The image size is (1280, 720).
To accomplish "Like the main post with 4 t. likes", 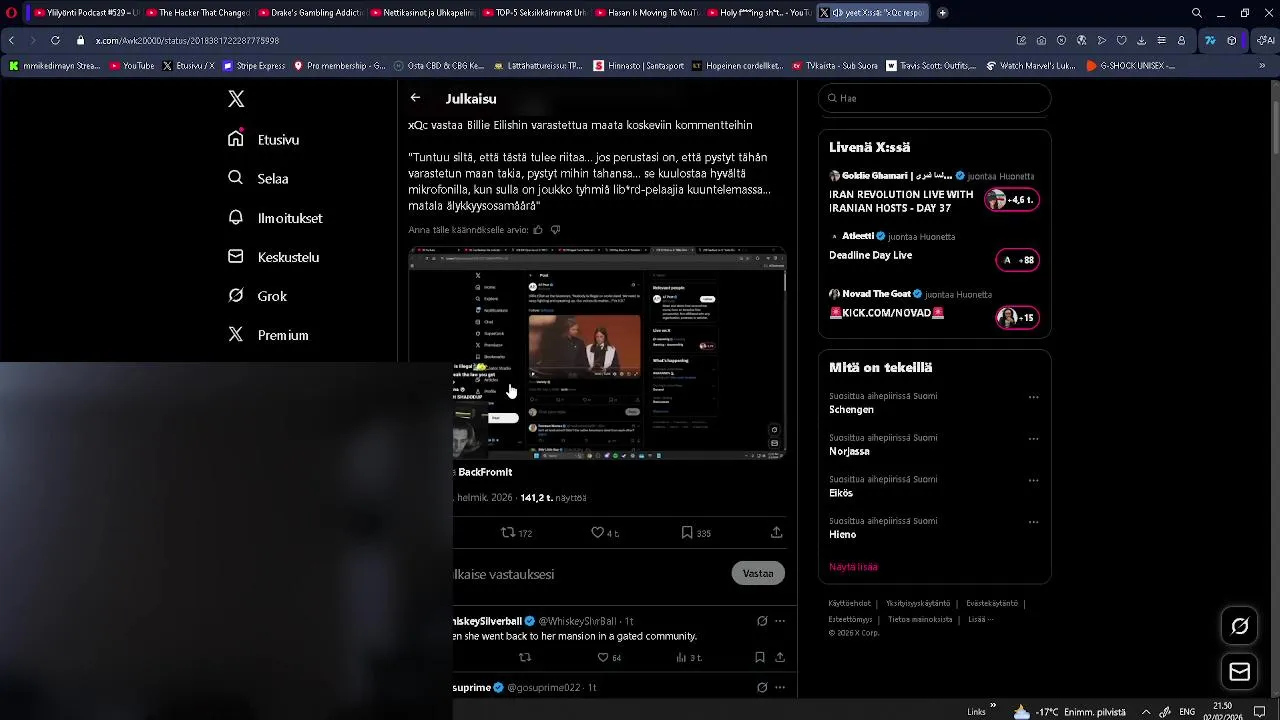I will pos(605,533).
